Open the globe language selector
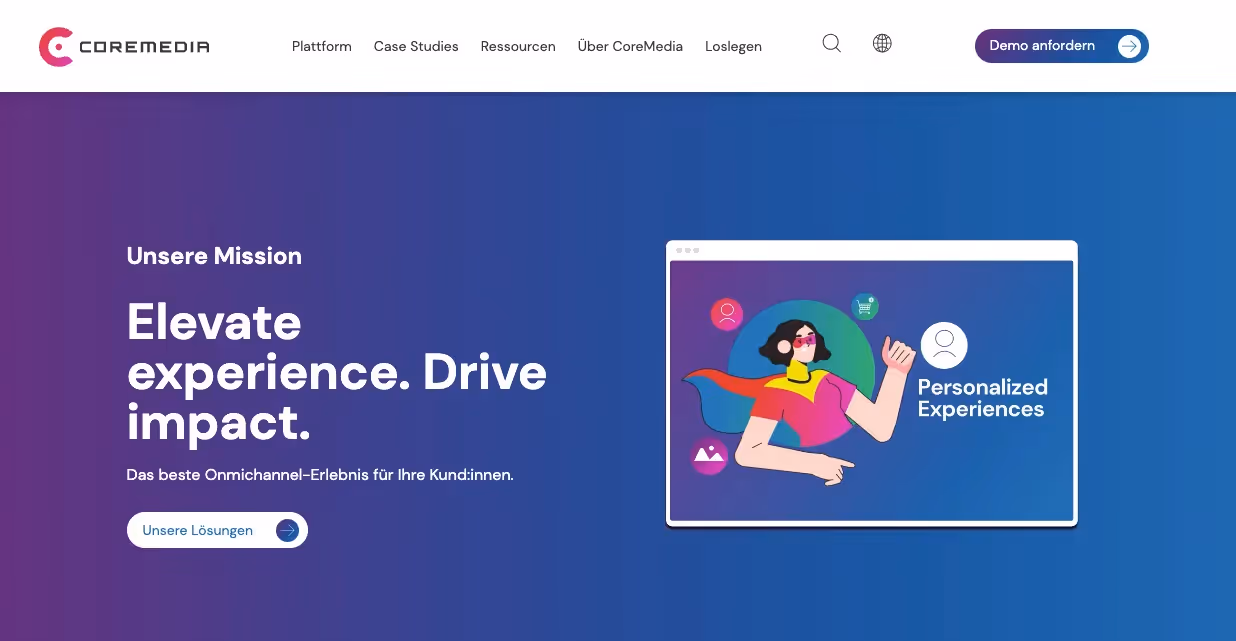Viewport: 1236px width, 641px height. tap(882, 43)
